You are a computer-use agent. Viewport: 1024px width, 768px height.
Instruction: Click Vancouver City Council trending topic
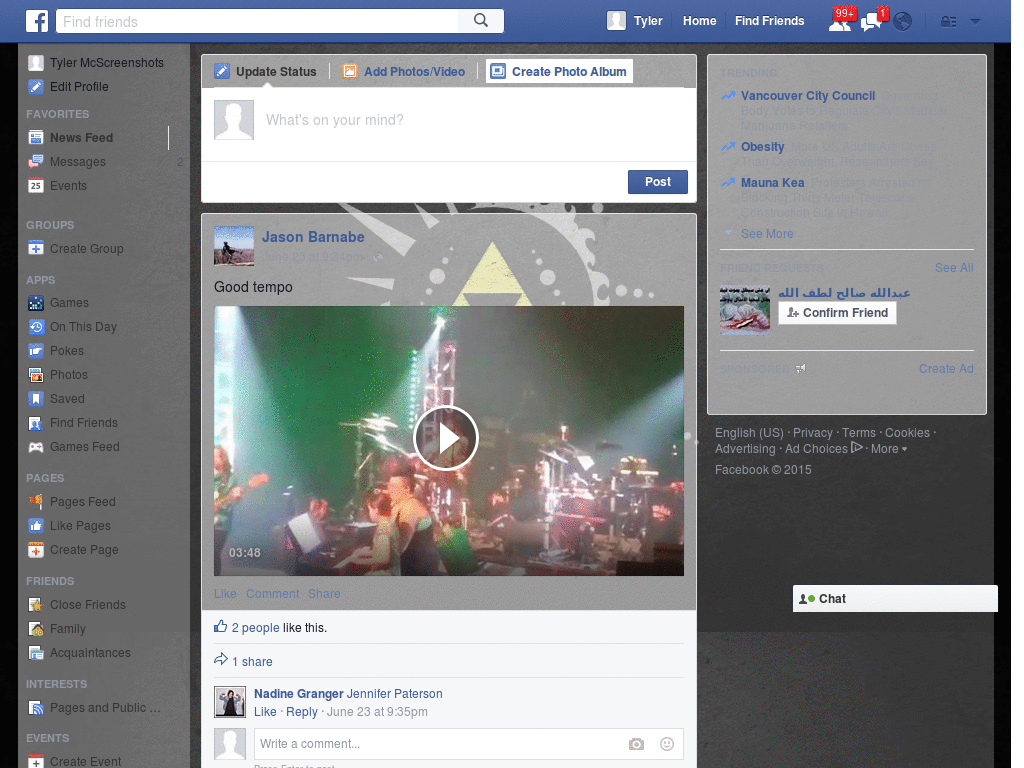point(808,96)
